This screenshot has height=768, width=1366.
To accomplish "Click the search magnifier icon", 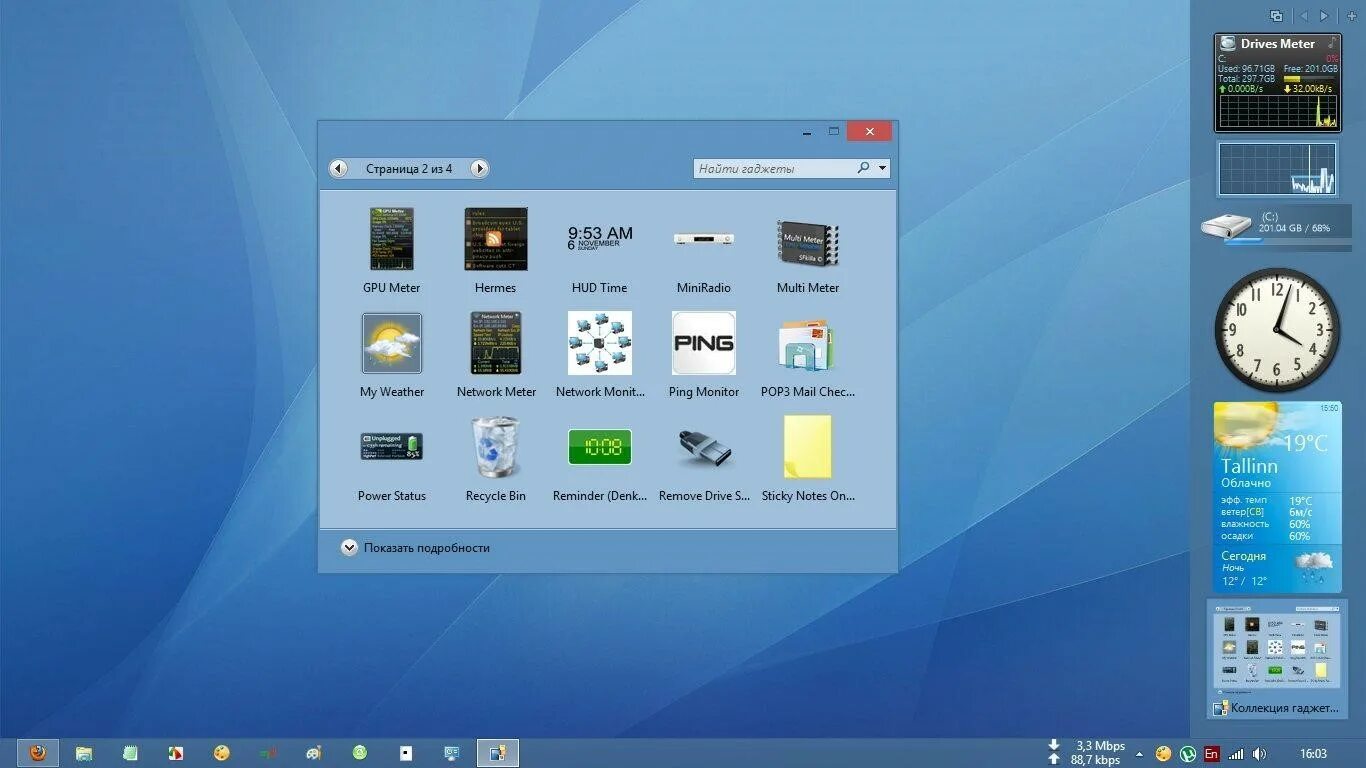I will click(863, 168).
